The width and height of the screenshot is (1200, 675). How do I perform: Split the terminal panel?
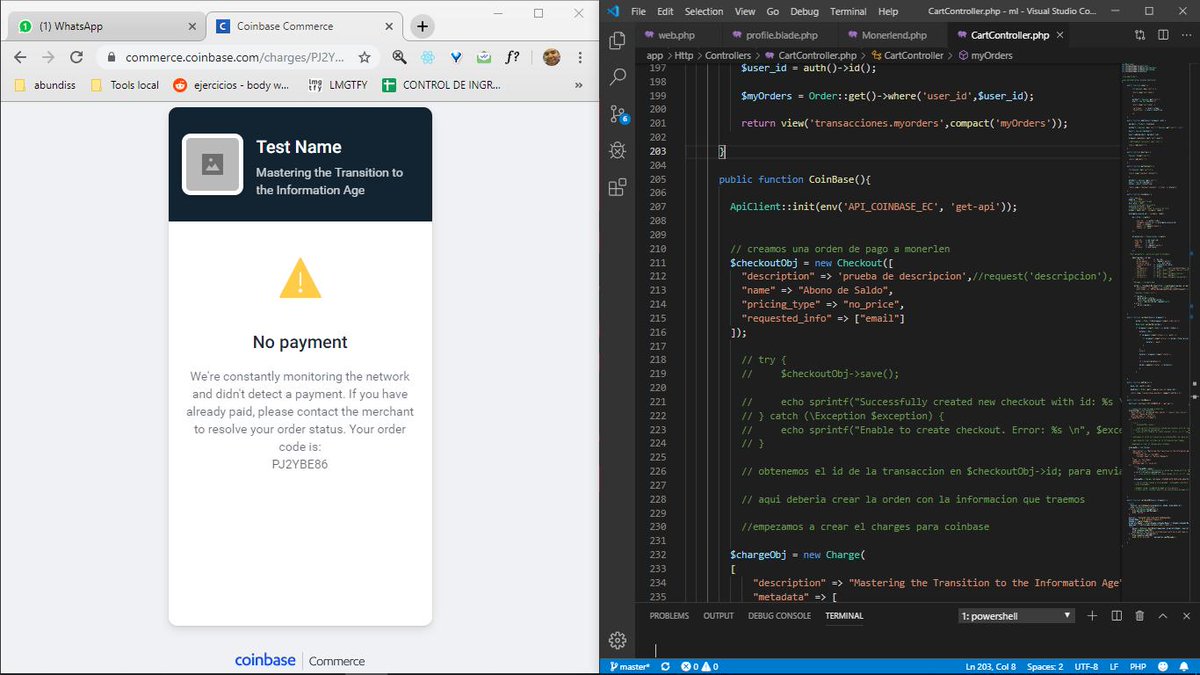[x=1116, y=616]
